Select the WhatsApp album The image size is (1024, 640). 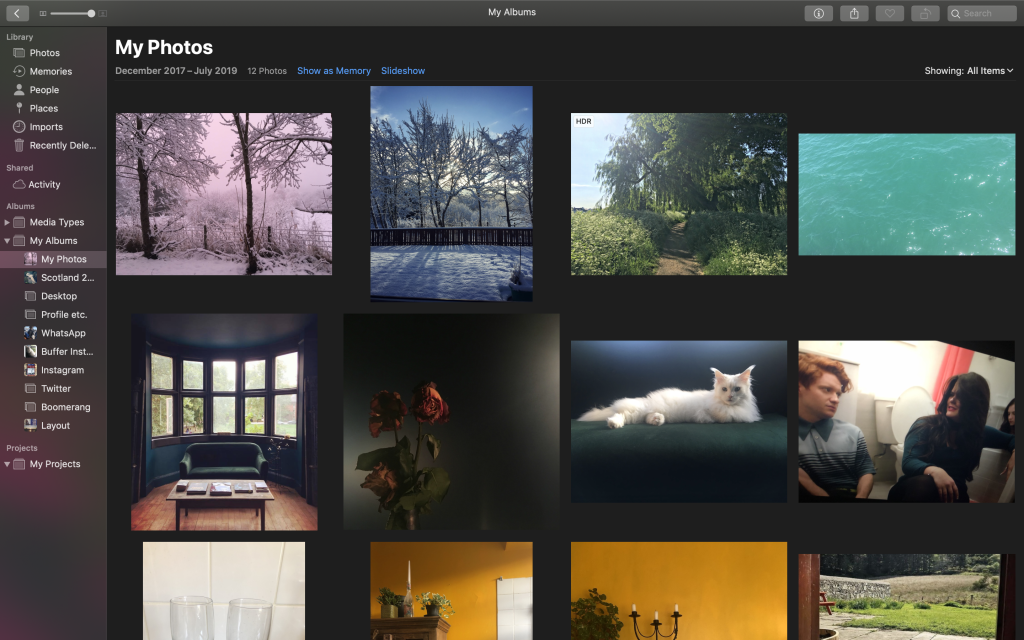point(62,333)
